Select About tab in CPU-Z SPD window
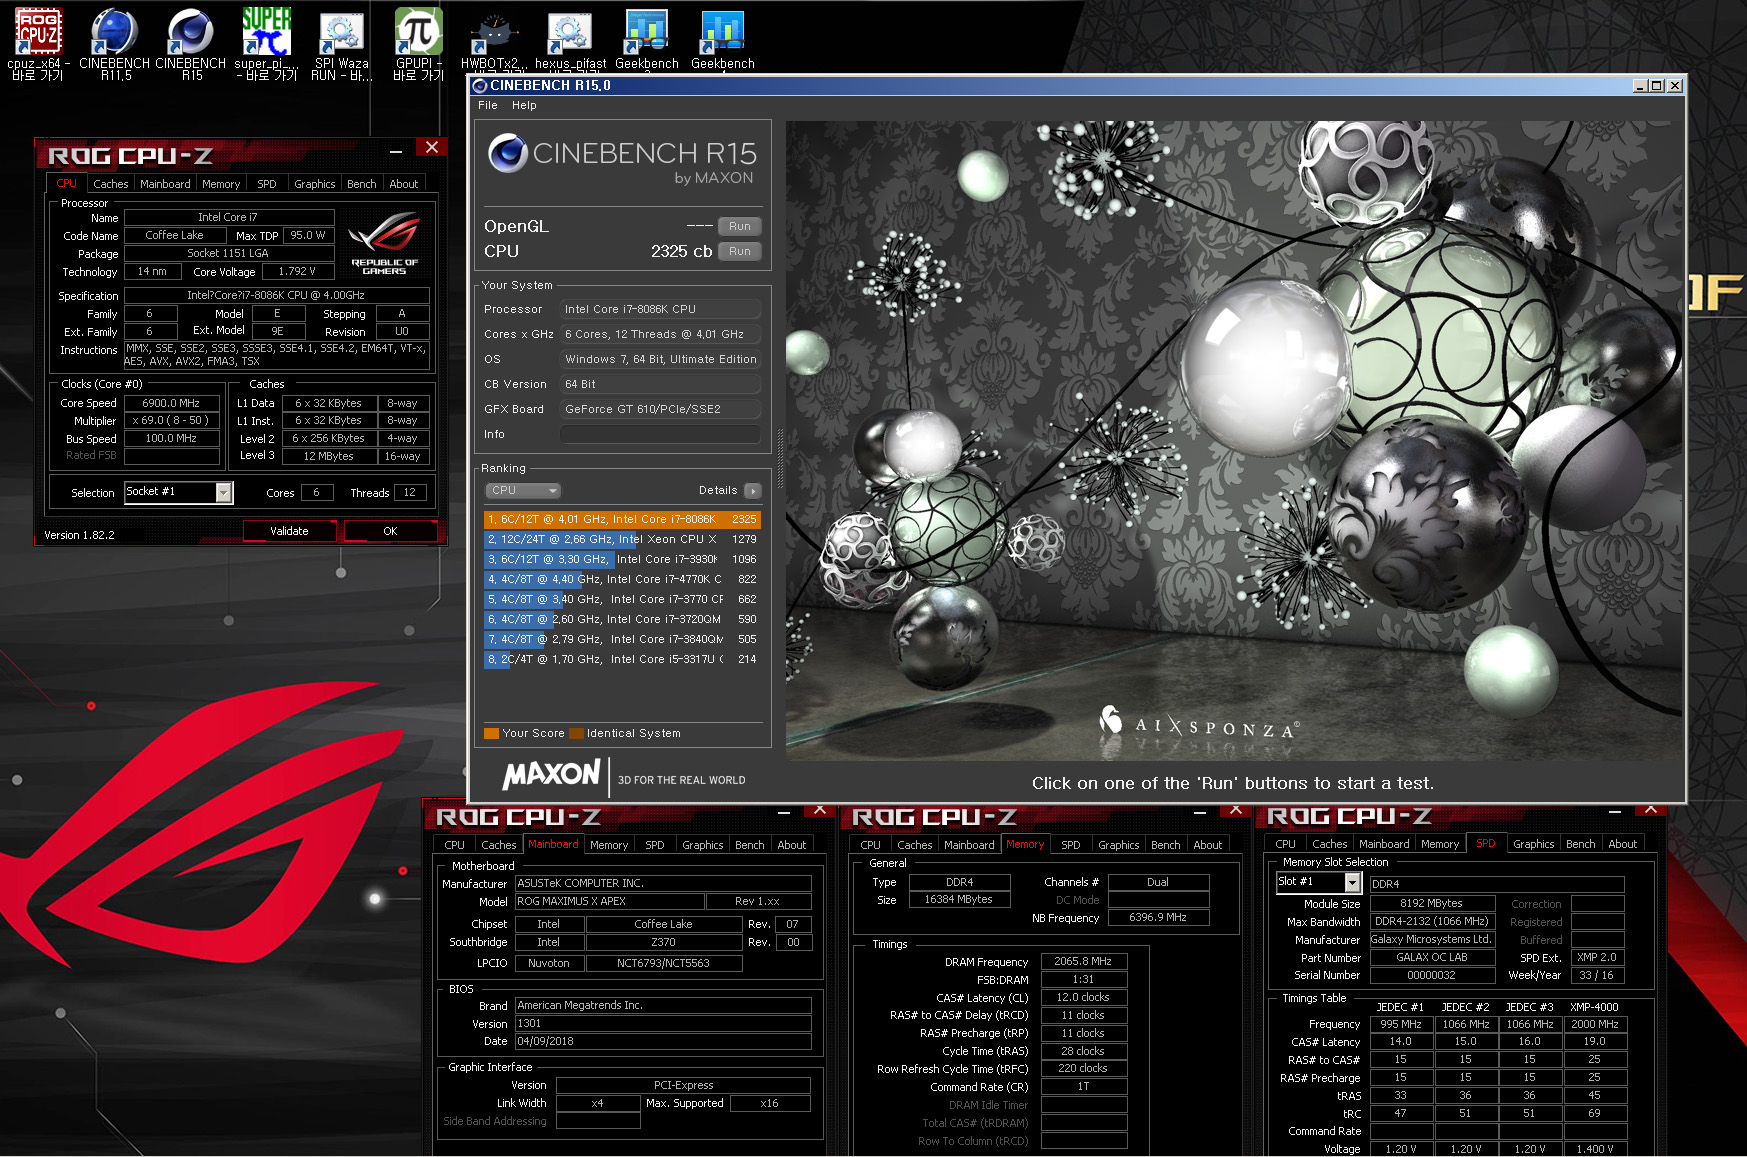The width and height of the screenshot is (1747, 1157). 1623,844
